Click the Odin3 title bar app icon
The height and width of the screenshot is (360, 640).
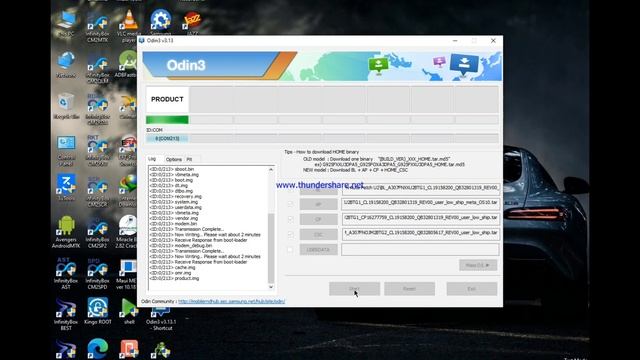pos(142,40)
